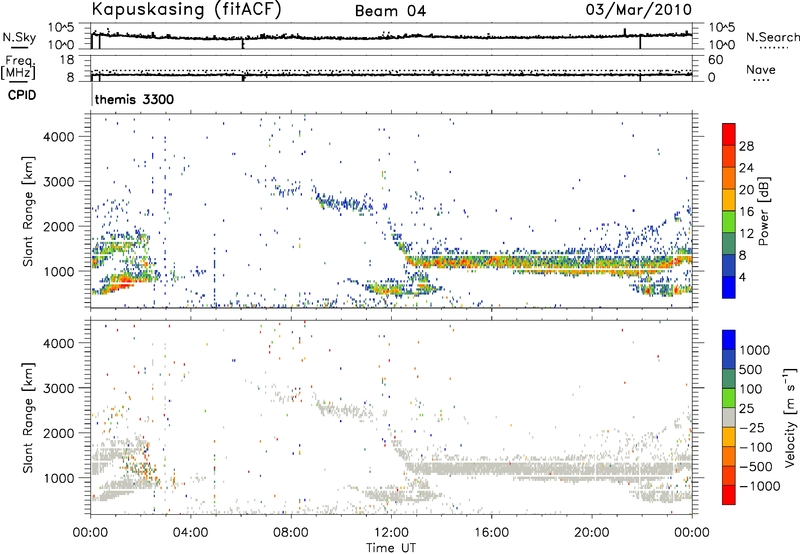Click the 'Beam 04' label
800x554 pixels.
click(390, 11)
